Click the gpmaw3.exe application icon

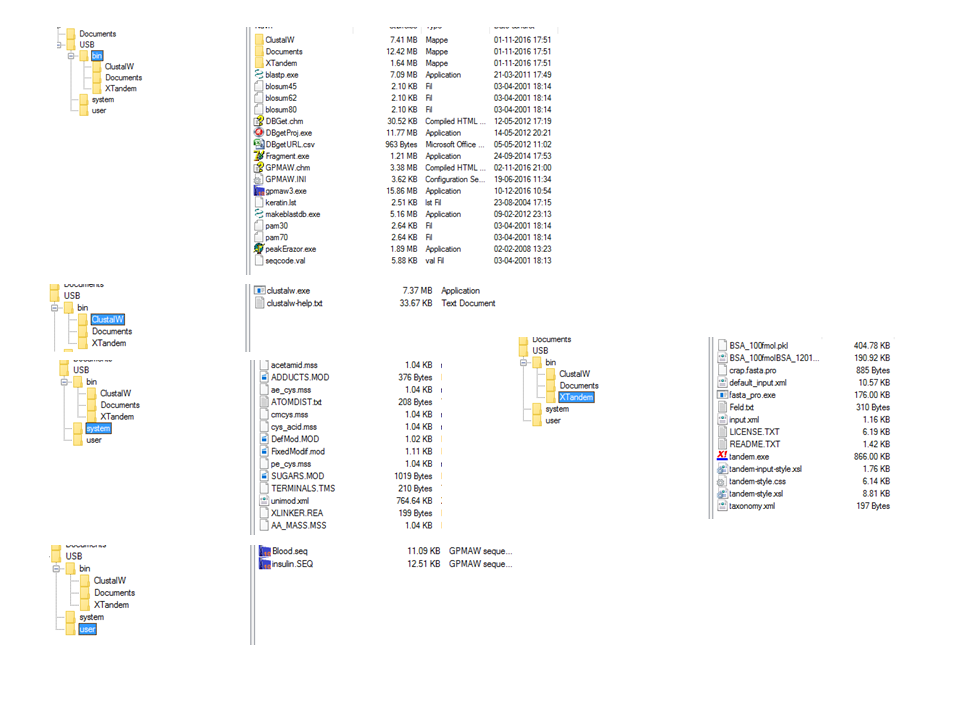click(259, 191)
